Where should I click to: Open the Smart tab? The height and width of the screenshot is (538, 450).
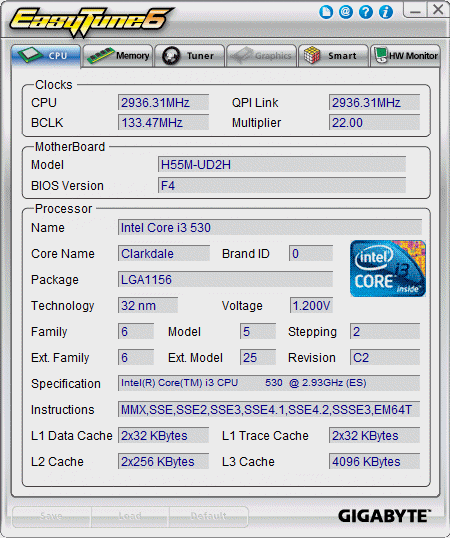[x=333, y=56]
